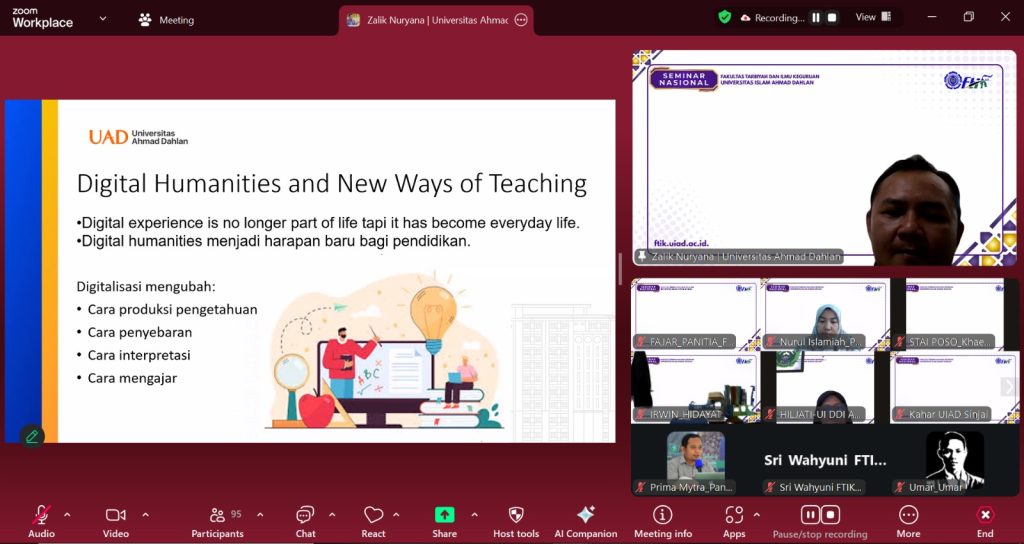Open the View layout menu
The height and width of the screenshot is (544, 1024).
coord(871,17)
